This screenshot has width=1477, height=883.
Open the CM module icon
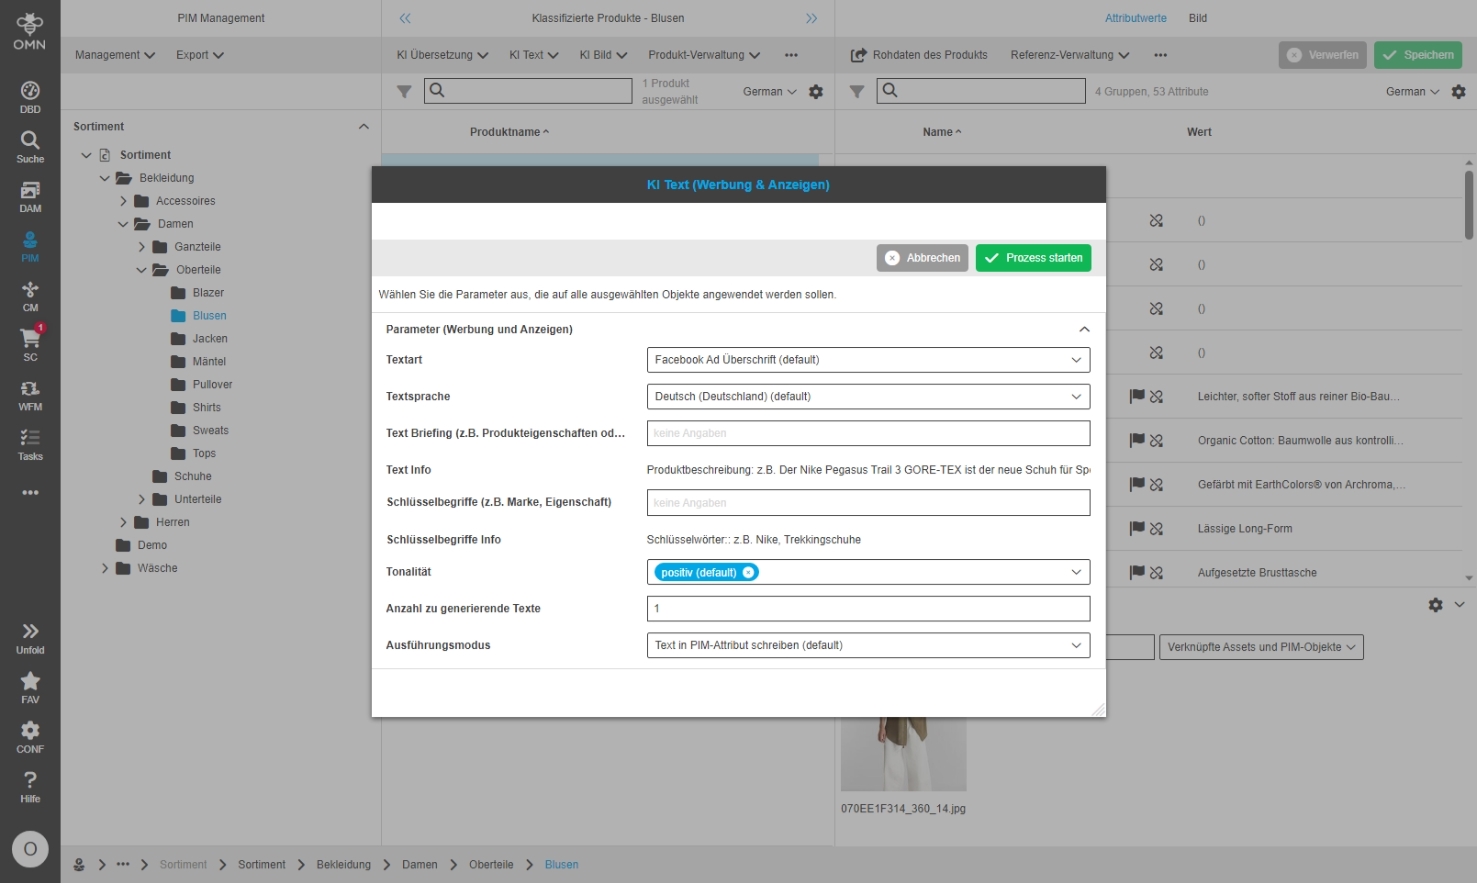[30, 296]
